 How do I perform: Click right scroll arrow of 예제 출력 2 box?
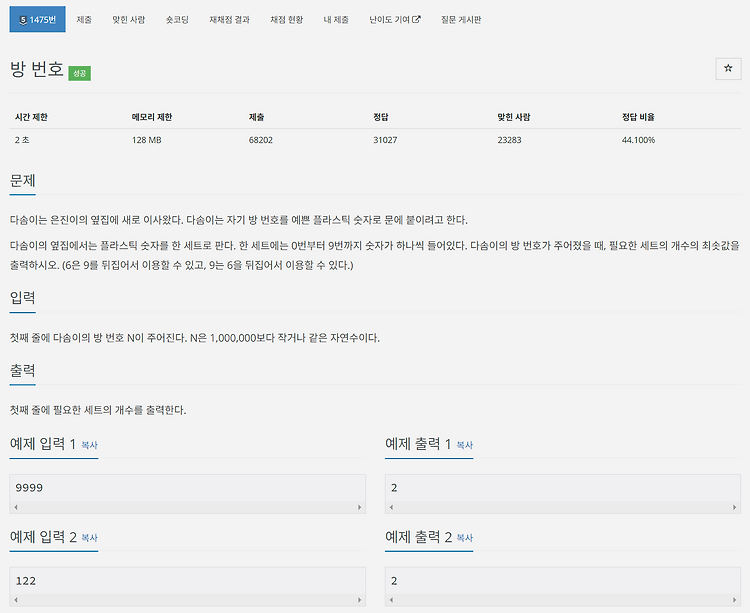pos(735,600)
